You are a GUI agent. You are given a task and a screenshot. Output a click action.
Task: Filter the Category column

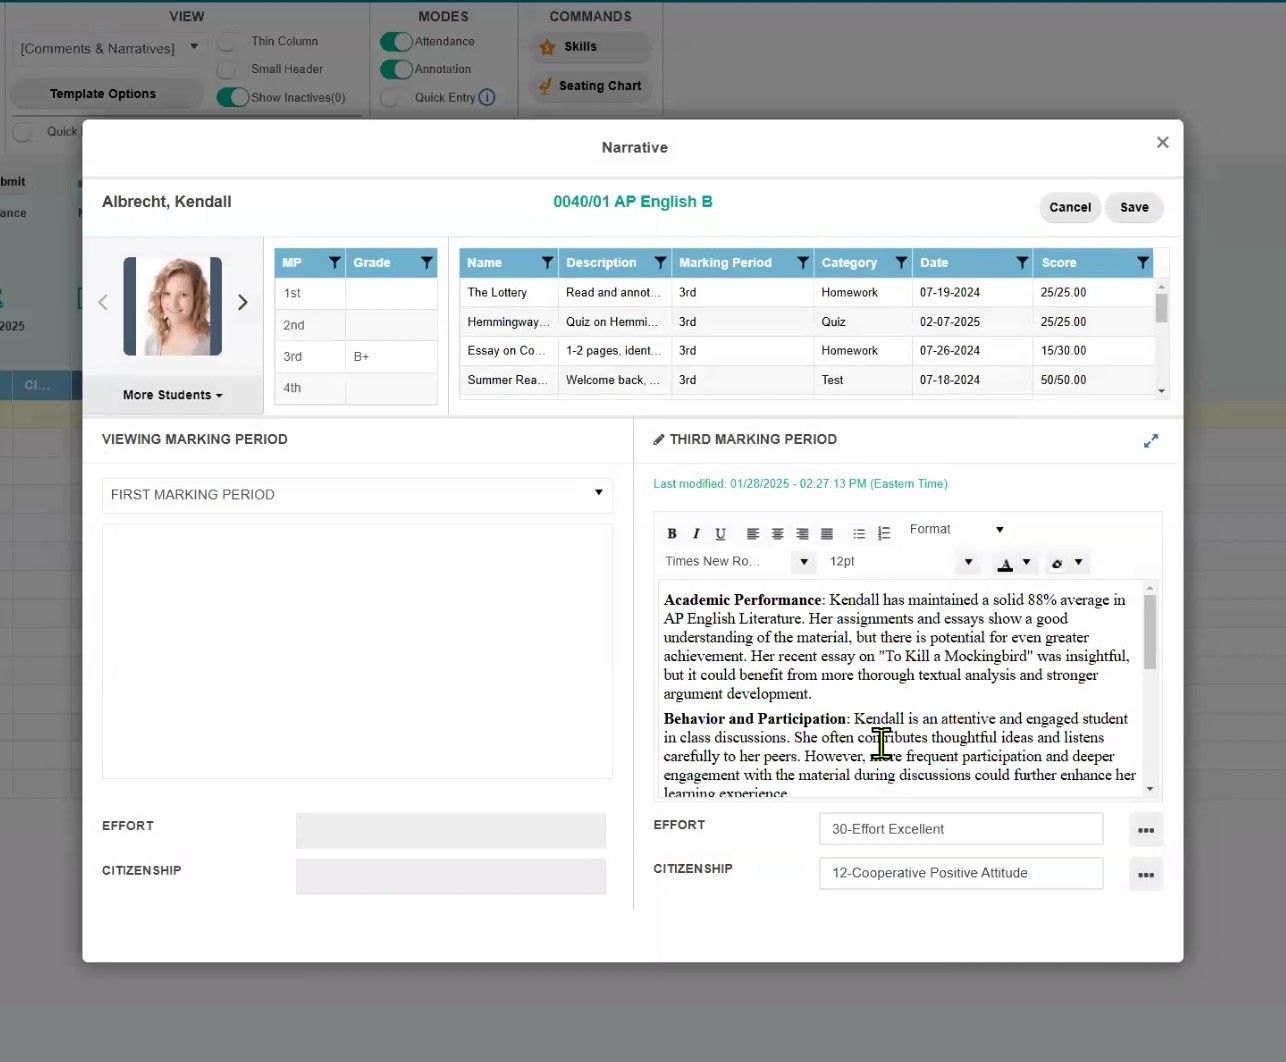[x=901, y=263]
